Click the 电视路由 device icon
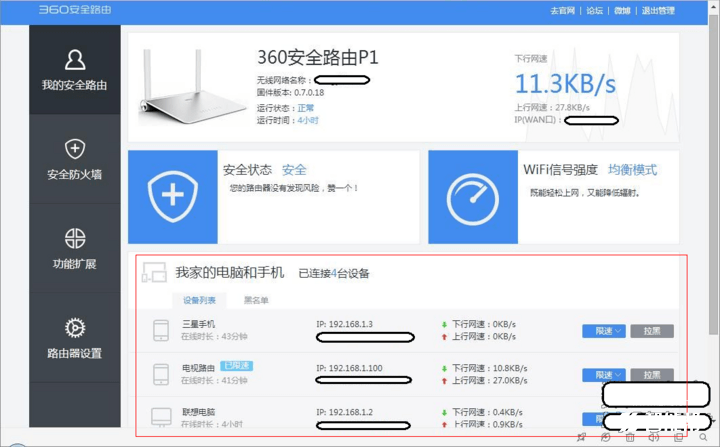Viewport: 720px width, 447px height. tap(160, 374)
